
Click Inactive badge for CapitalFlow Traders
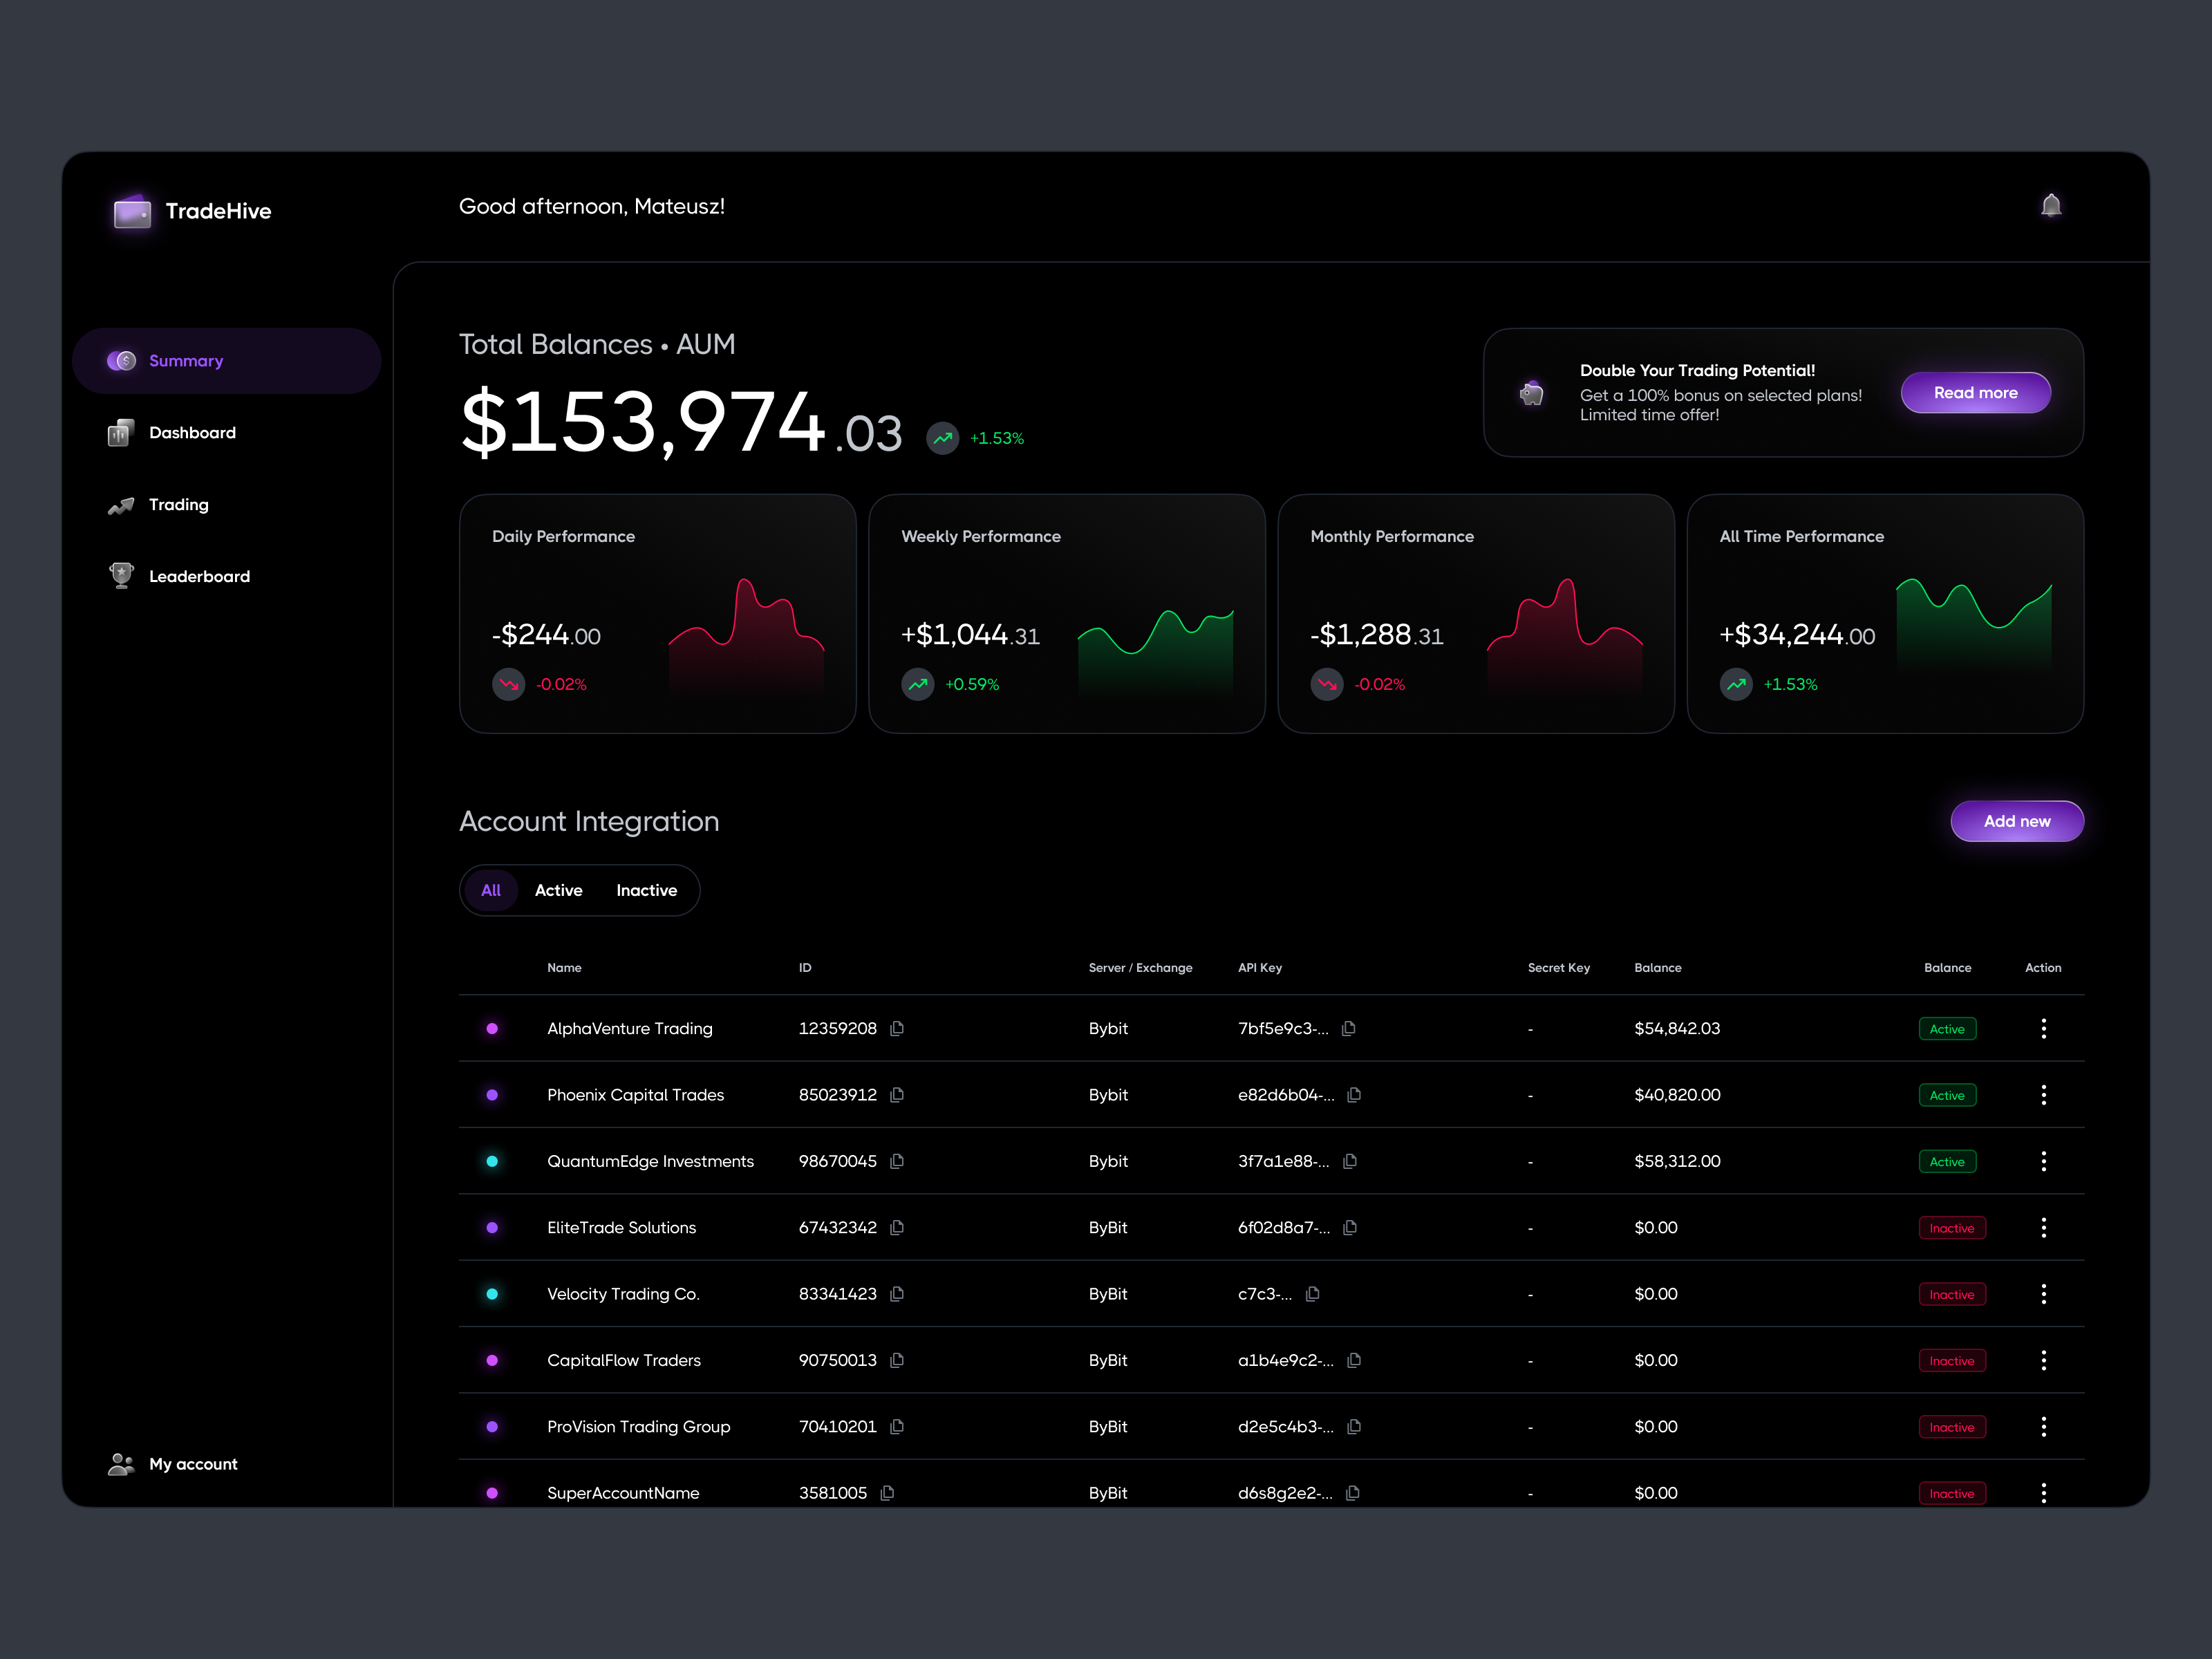(x=1952, y=1361)
